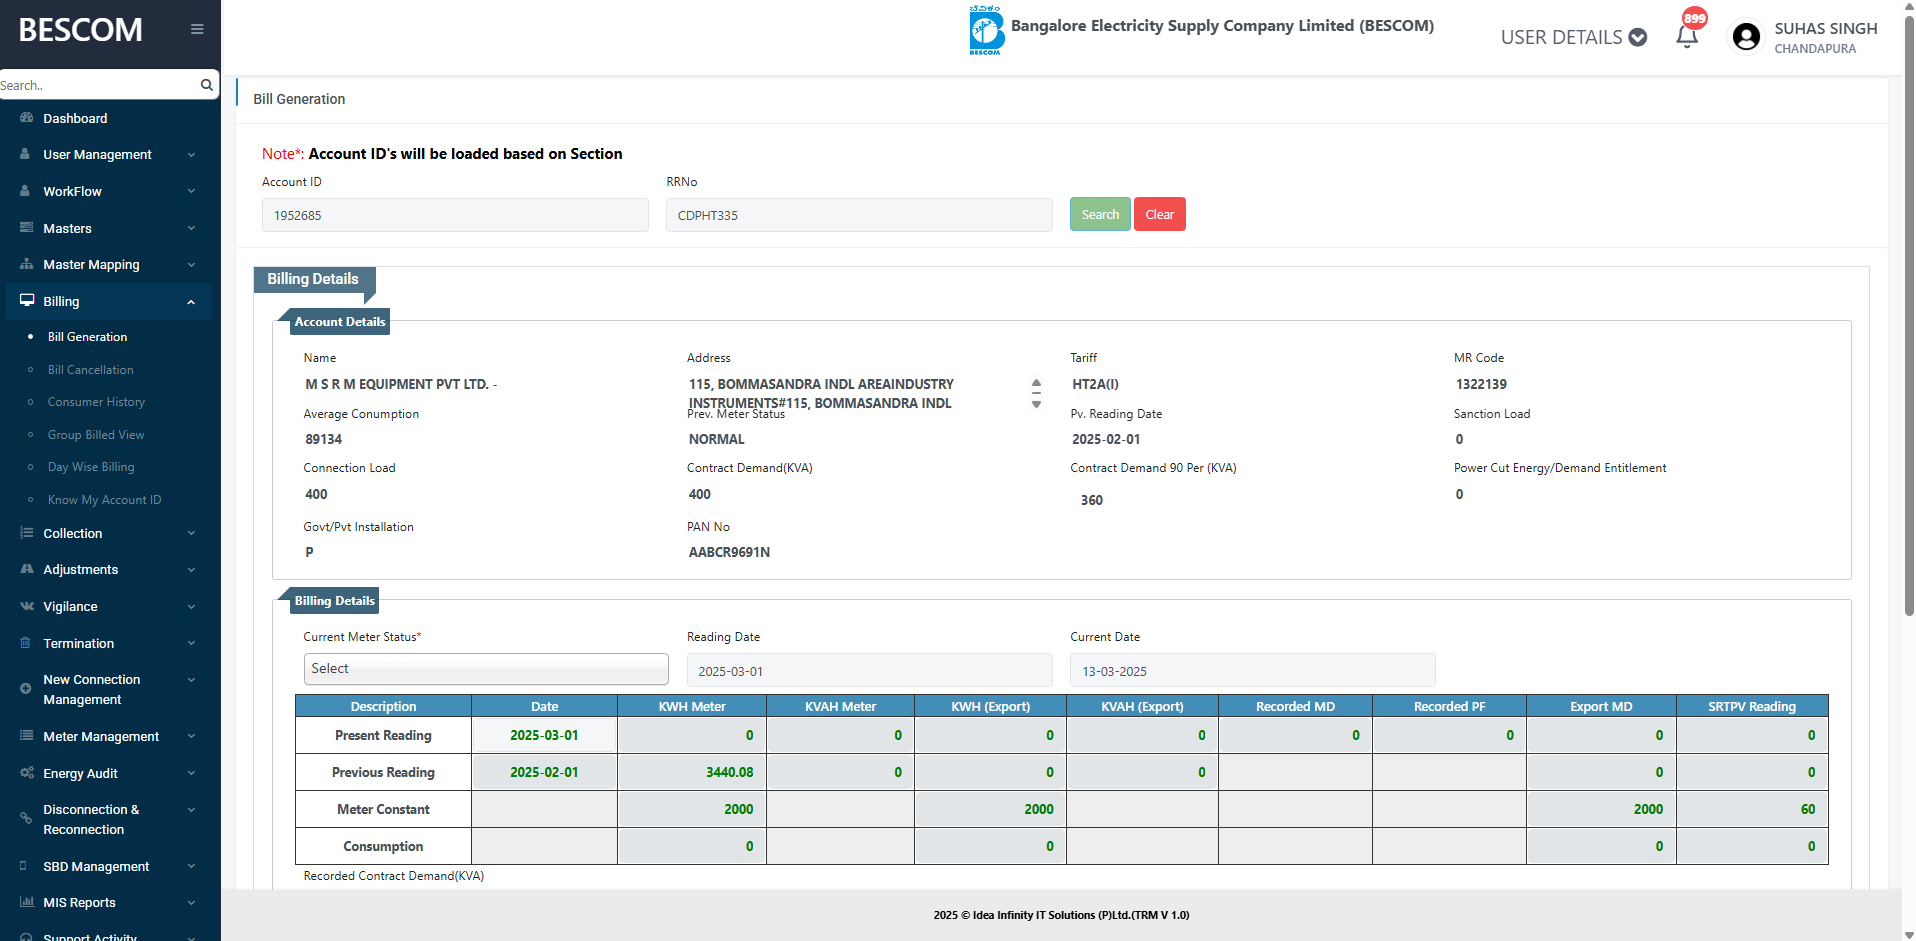Open Bill Generation submenu item
This screenshot has height=941, width=1916.
pos(88,337)
